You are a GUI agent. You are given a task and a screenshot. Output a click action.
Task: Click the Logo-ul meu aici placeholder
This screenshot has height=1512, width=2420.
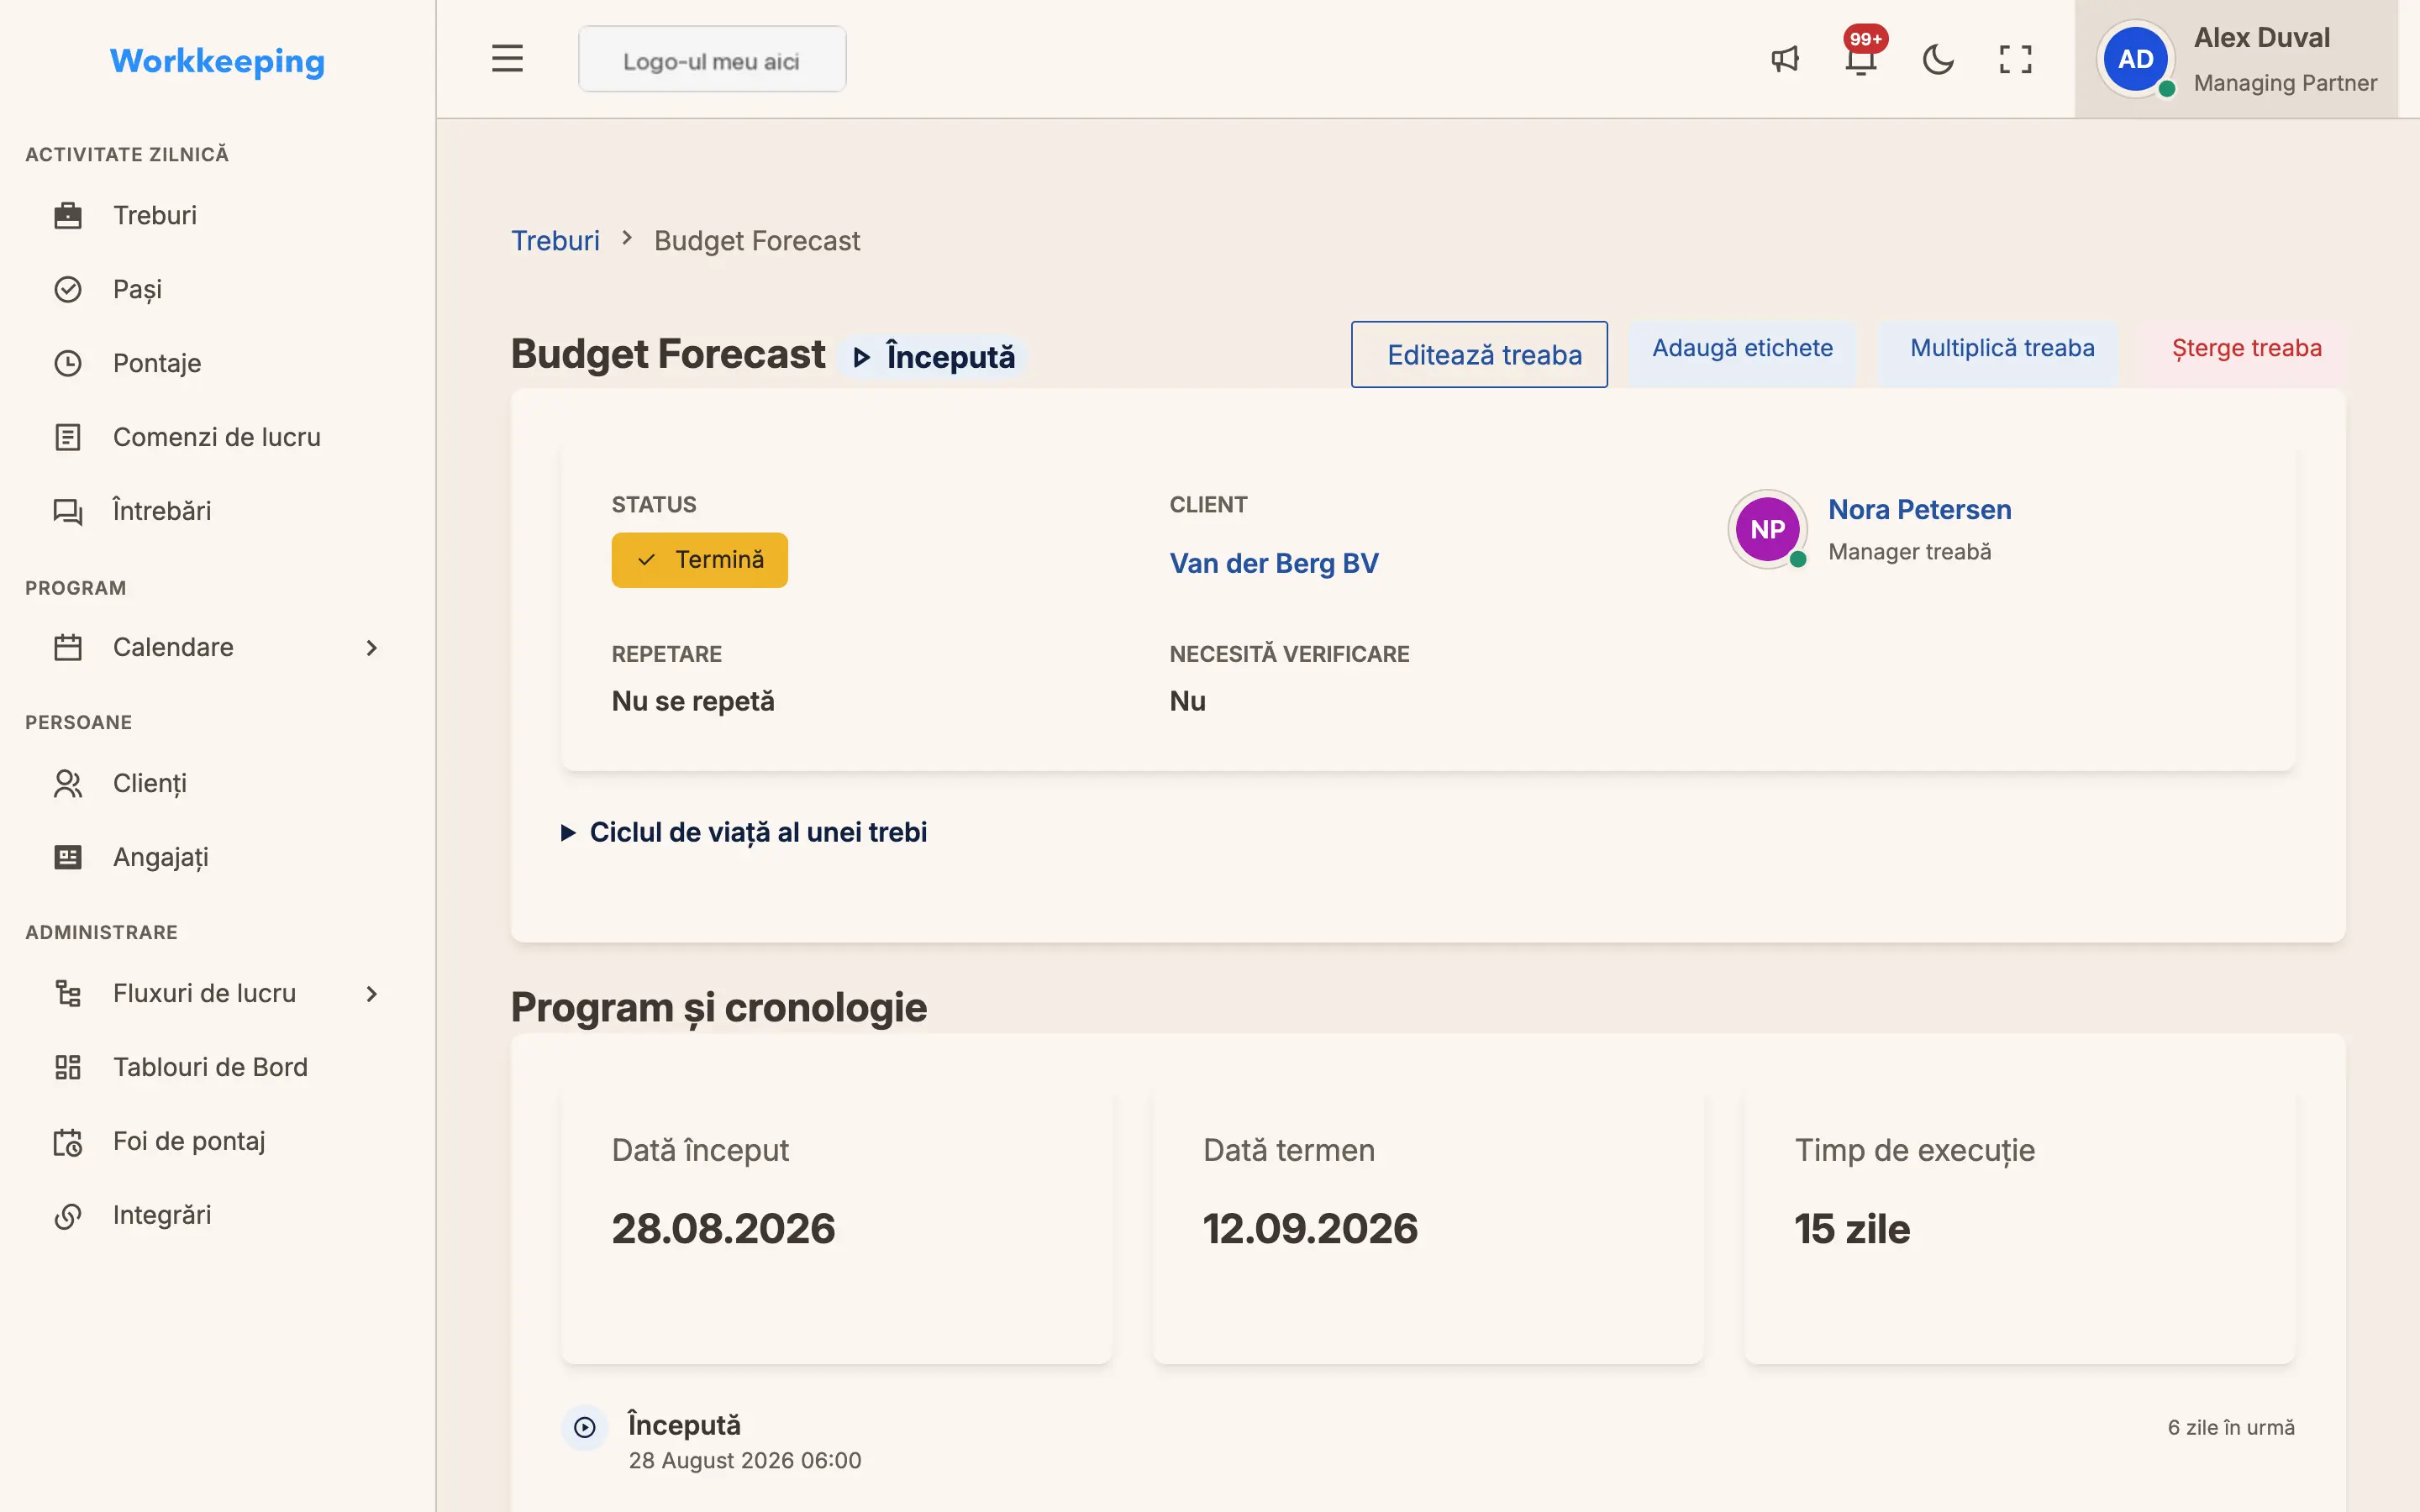click(712, 60)
